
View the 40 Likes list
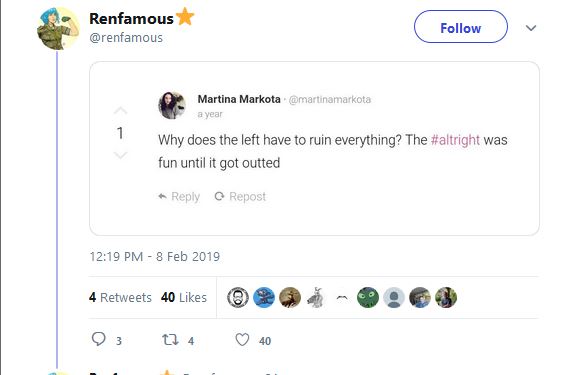(184, 297)
